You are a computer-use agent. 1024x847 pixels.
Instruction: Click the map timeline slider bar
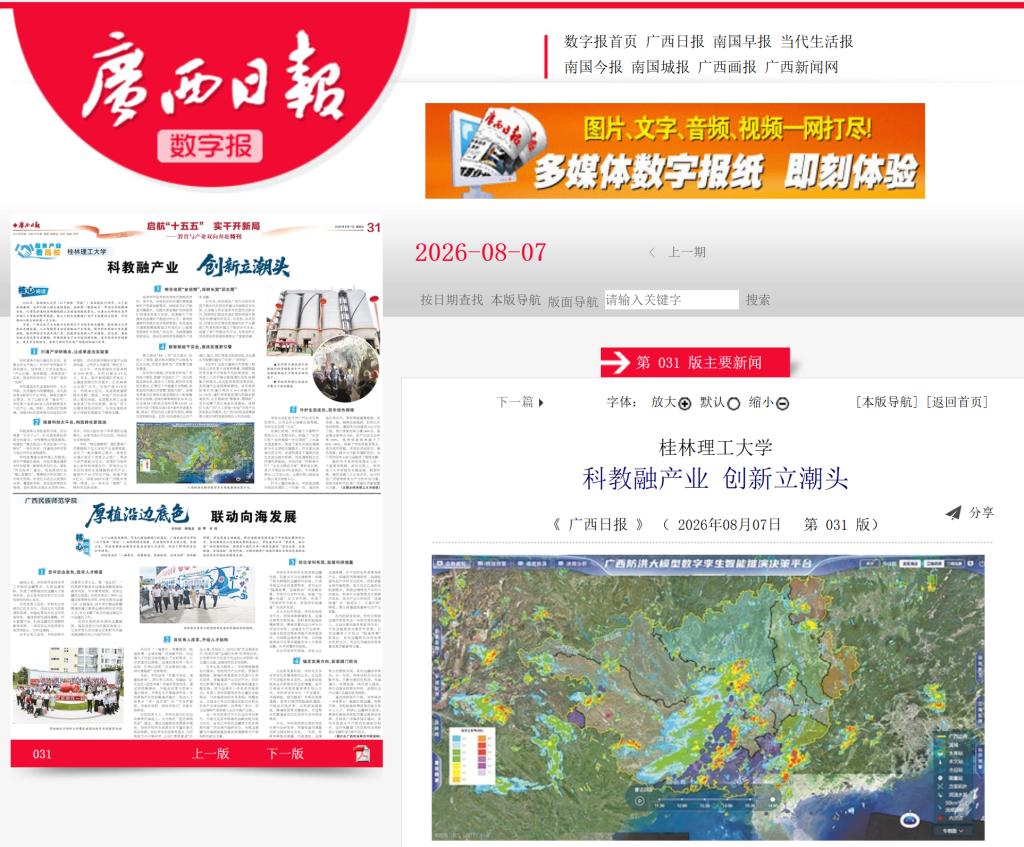click(x=714, y=799)
